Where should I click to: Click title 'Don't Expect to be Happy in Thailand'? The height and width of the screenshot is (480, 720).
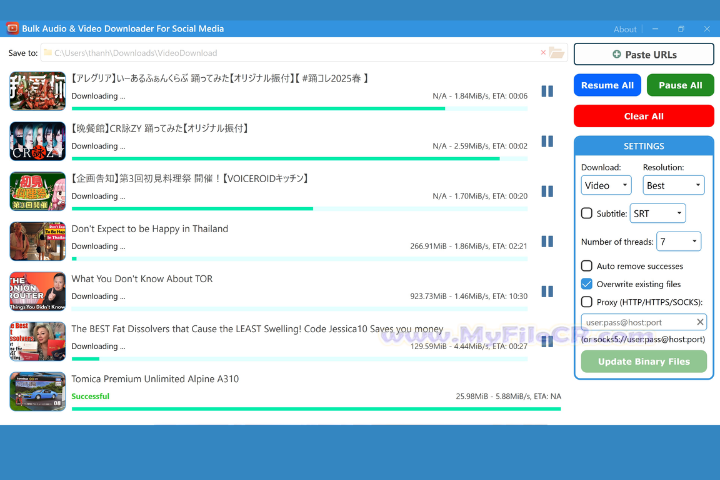click(150, 229)
